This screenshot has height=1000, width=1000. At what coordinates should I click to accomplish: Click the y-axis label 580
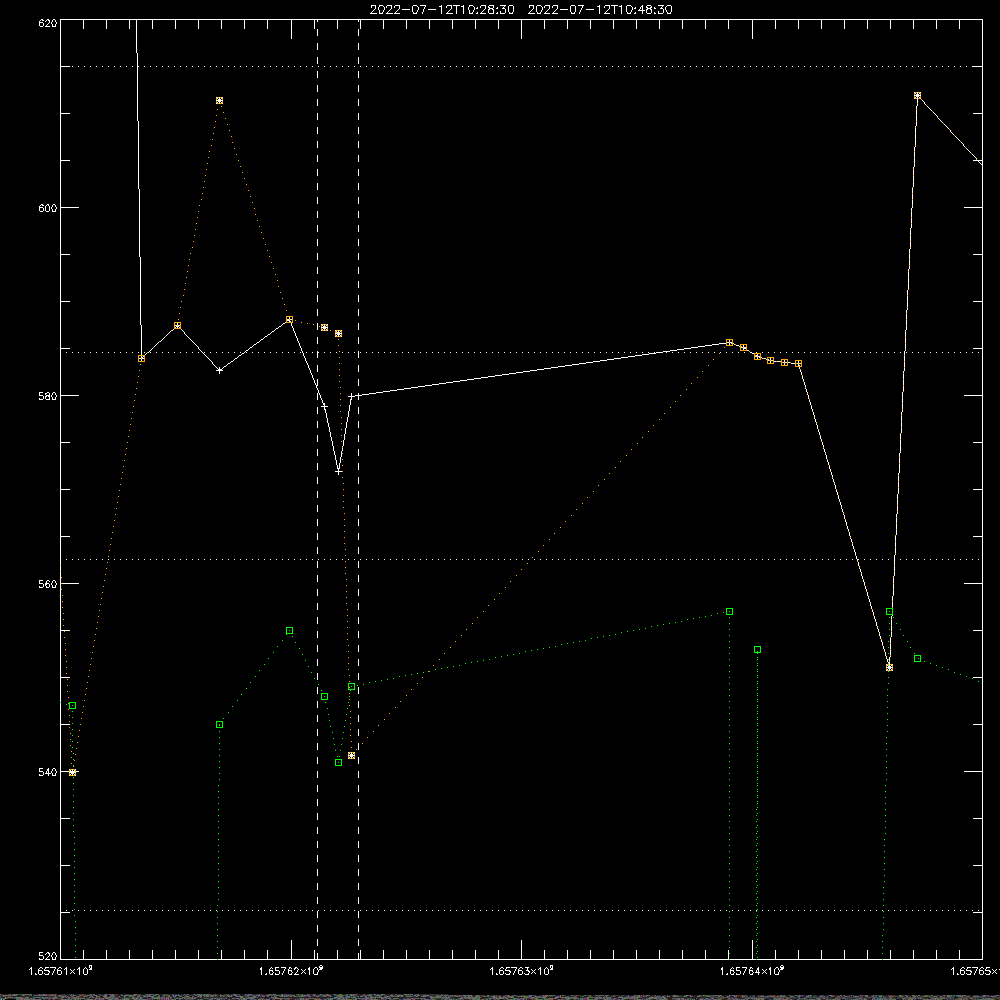click(48, 397)
